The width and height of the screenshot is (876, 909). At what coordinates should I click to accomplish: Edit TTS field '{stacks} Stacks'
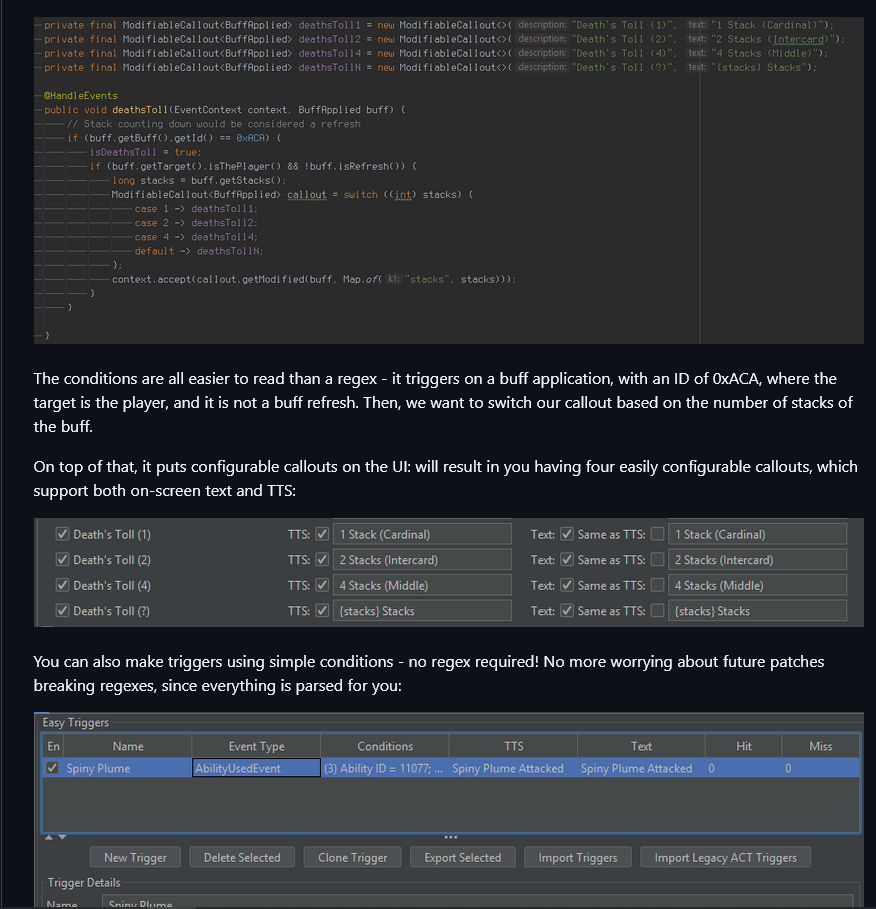click(422, 610)
